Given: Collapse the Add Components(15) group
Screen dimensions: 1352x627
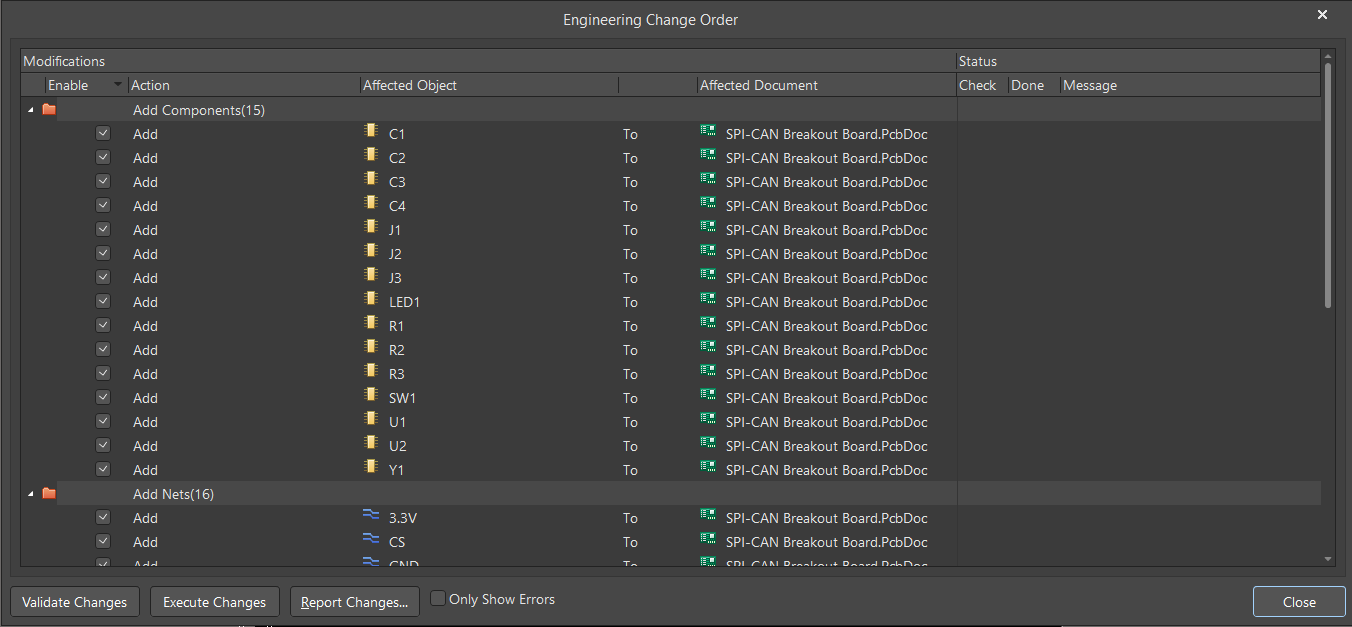Looking at the screenshot, I should click(x=30, y=110).
